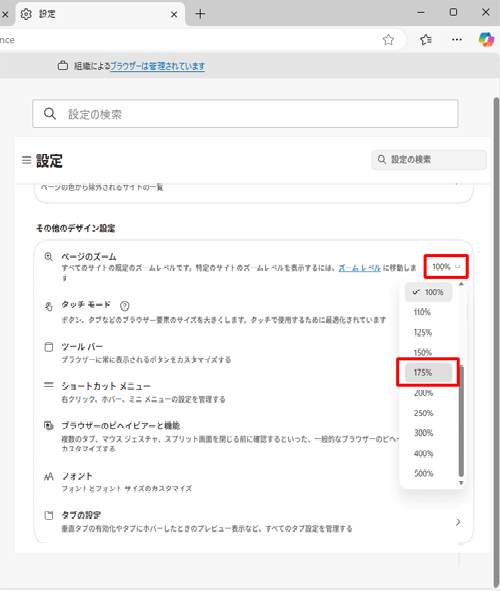The height and width of the screenshot is (591, 500).
Task: Launch Copilot from the toolbar icon
Action: [486, 39]
